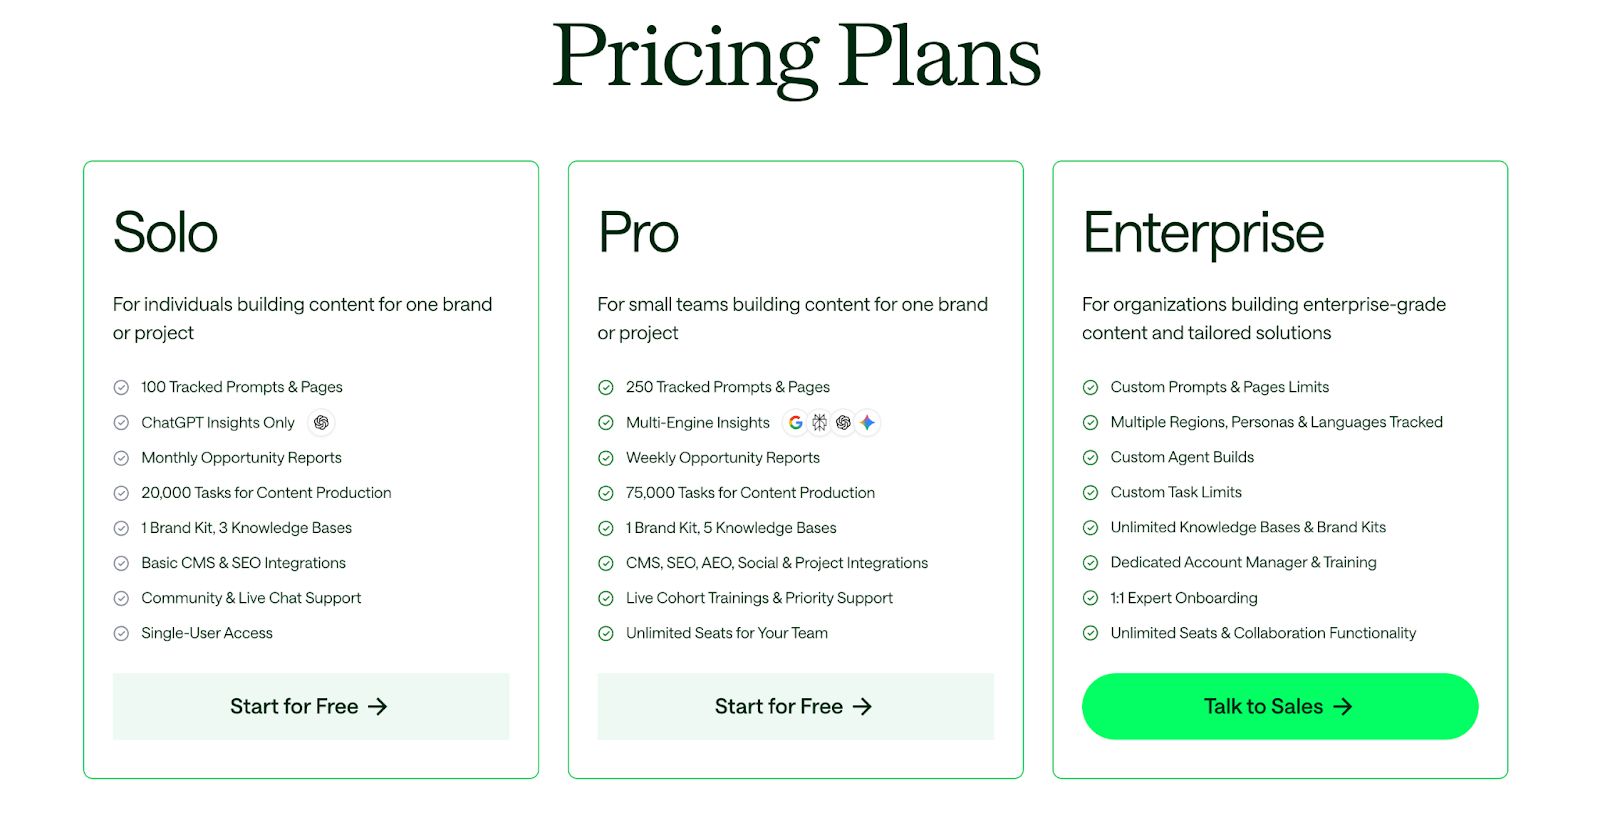The width and height of the screenshot is (1600, 820).
Task: Click the Pricing Plans page title
Action: pos(798,57)
